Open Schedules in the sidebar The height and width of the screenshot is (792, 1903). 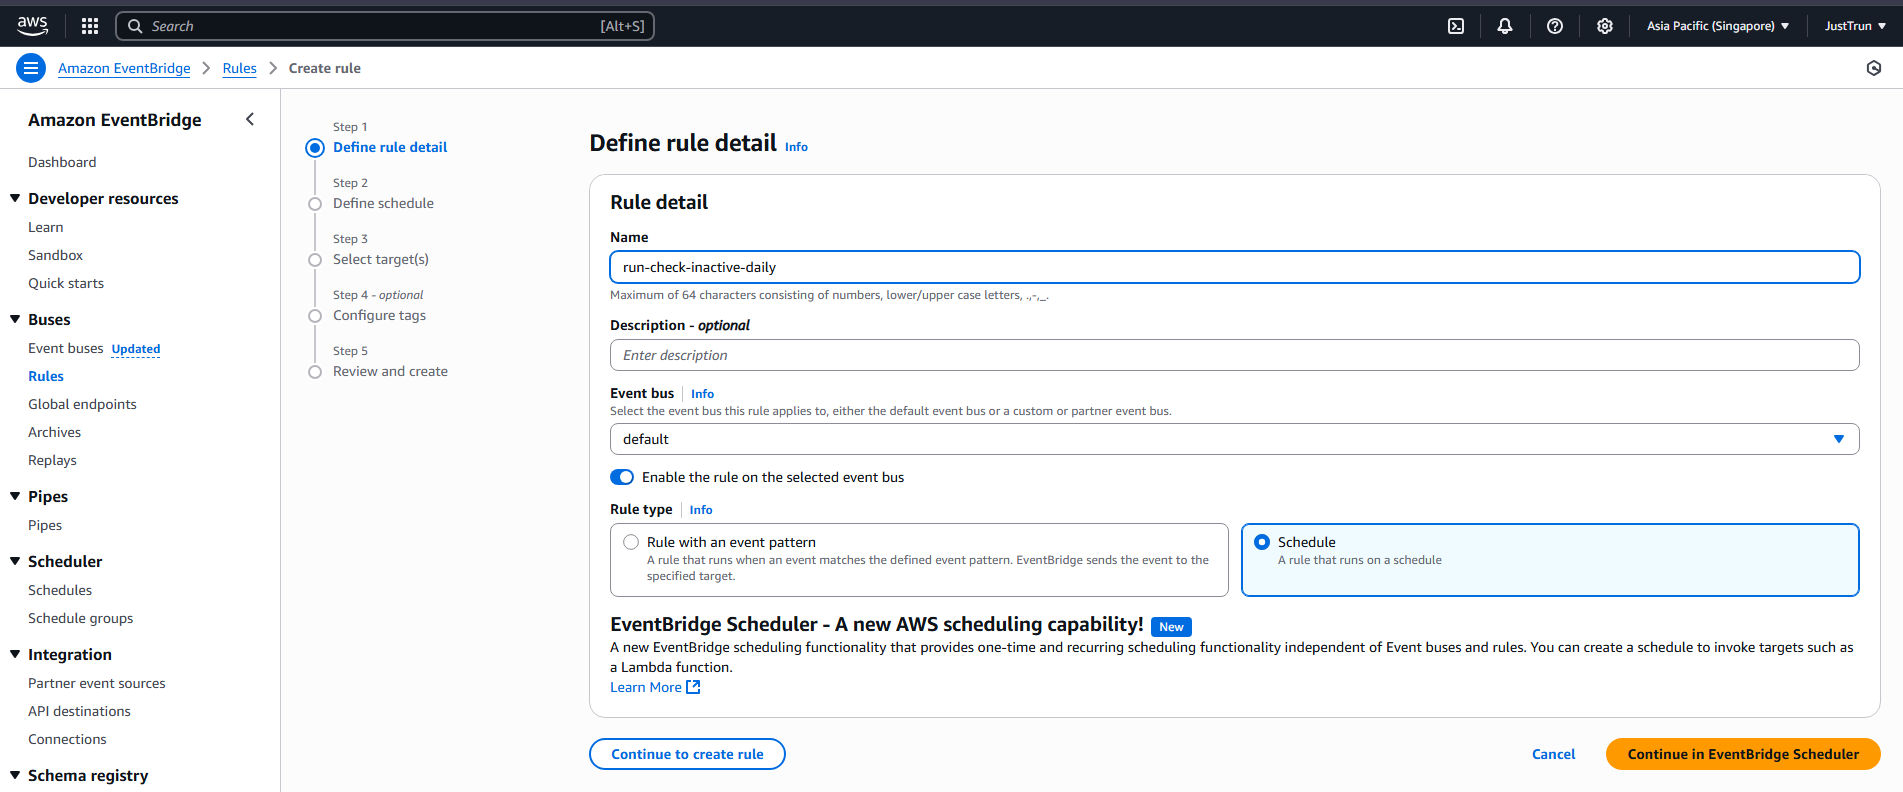(x=60, y=590)
